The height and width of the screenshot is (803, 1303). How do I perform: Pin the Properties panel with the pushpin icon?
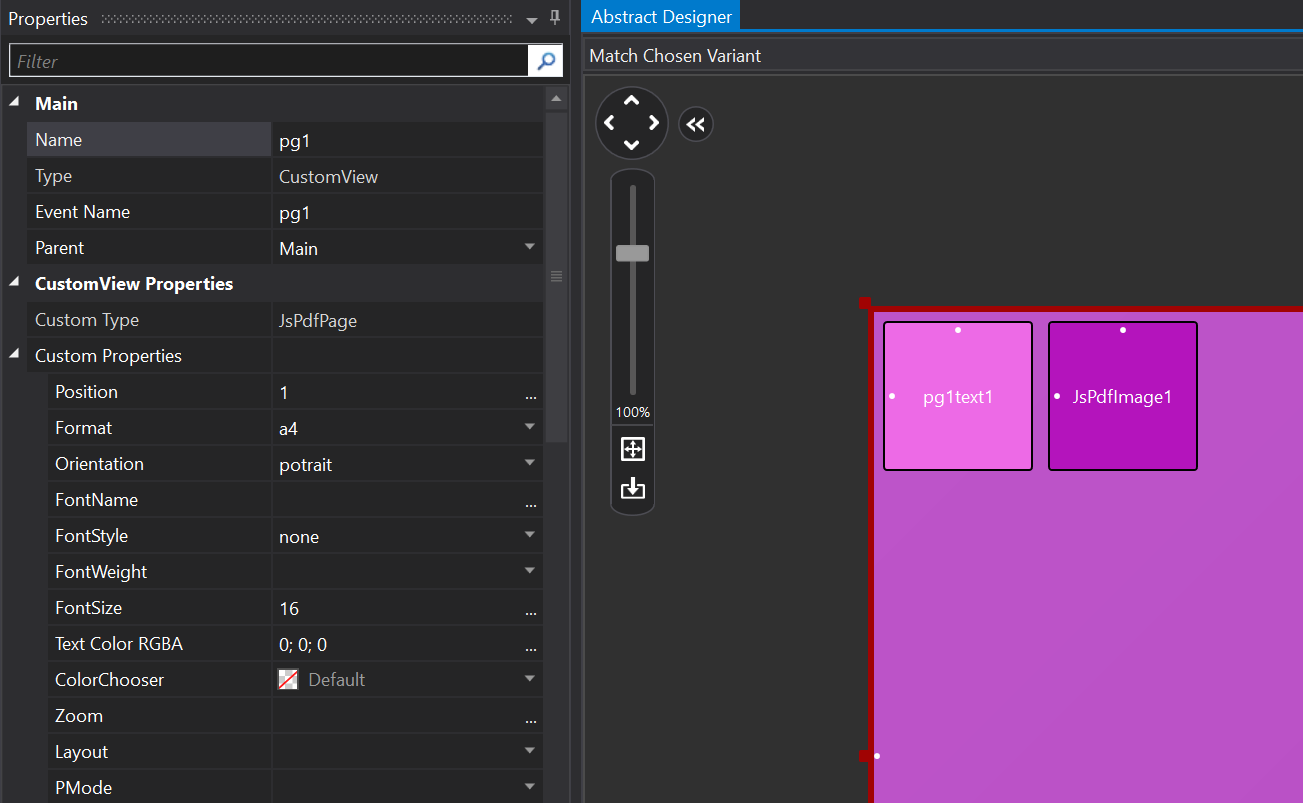555,18
